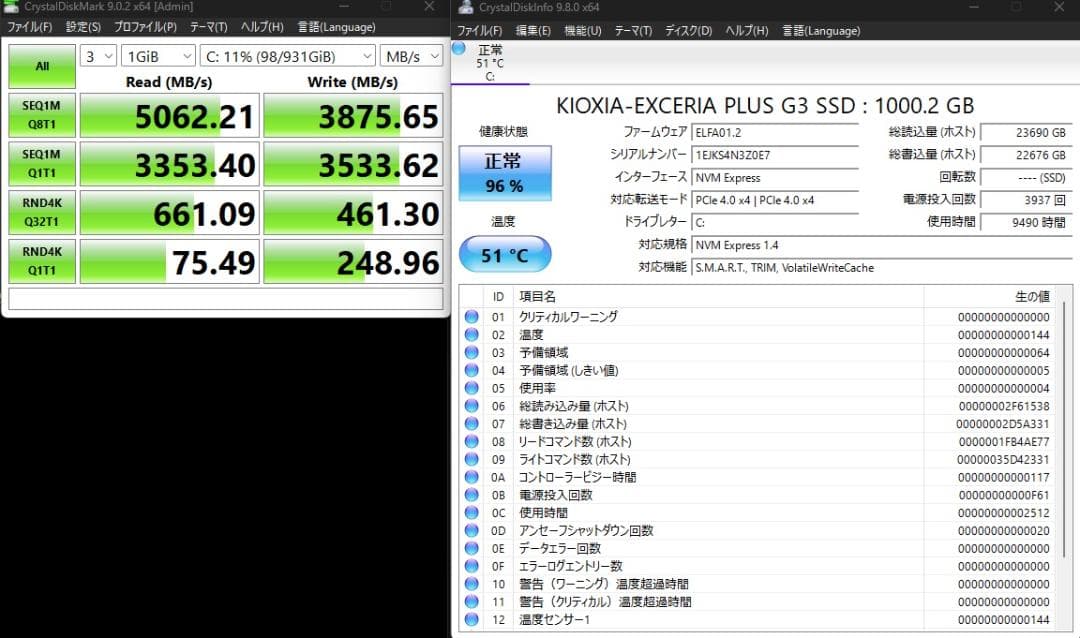The image size is (1080, 638).
Task: Open the unit dropdown showing MB/s
Action: pyautogui.click(x=411, y=56)
